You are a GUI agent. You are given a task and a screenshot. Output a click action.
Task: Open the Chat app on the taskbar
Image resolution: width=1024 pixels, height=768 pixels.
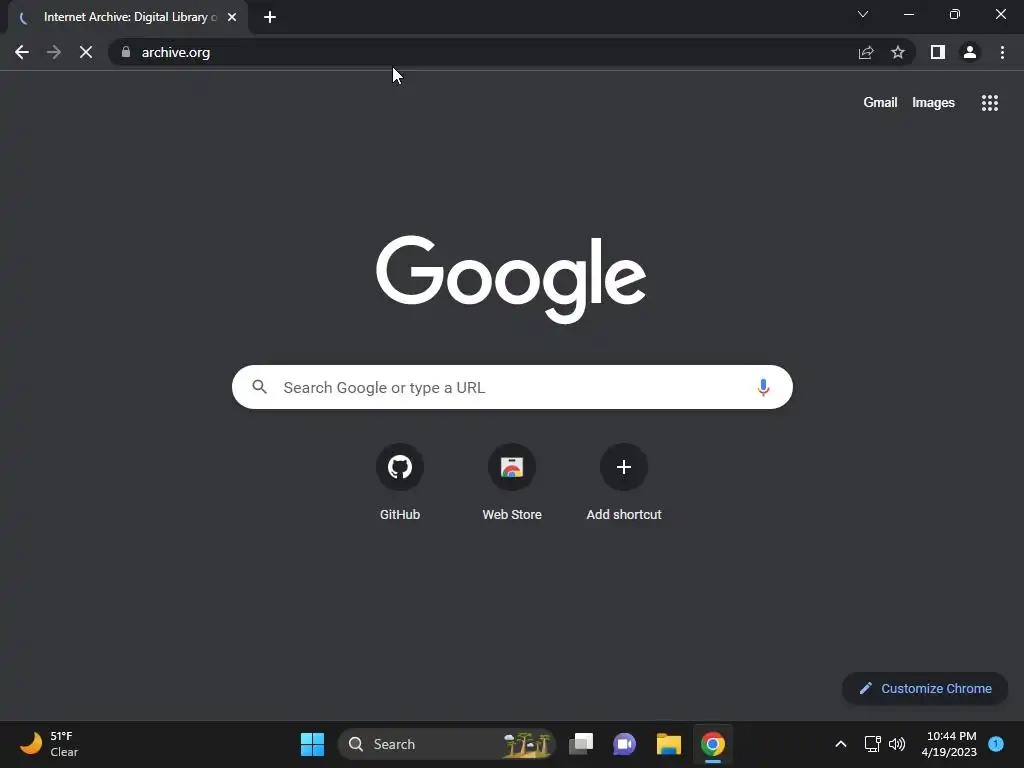[624, 744]
